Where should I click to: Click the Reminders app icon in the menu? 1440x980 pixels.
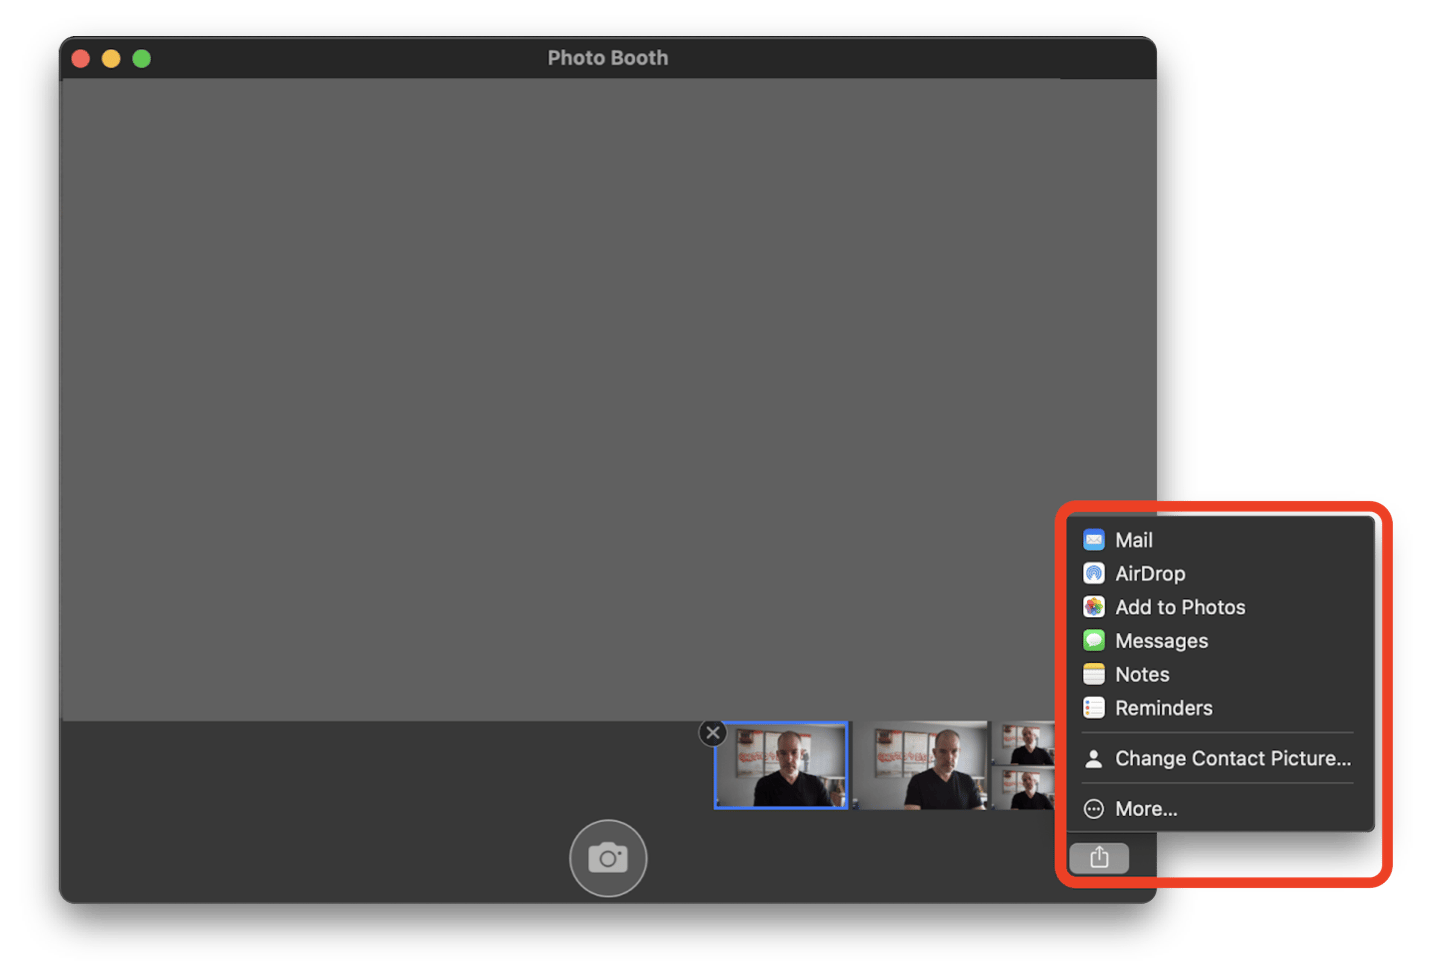[x=1094, y=708]
